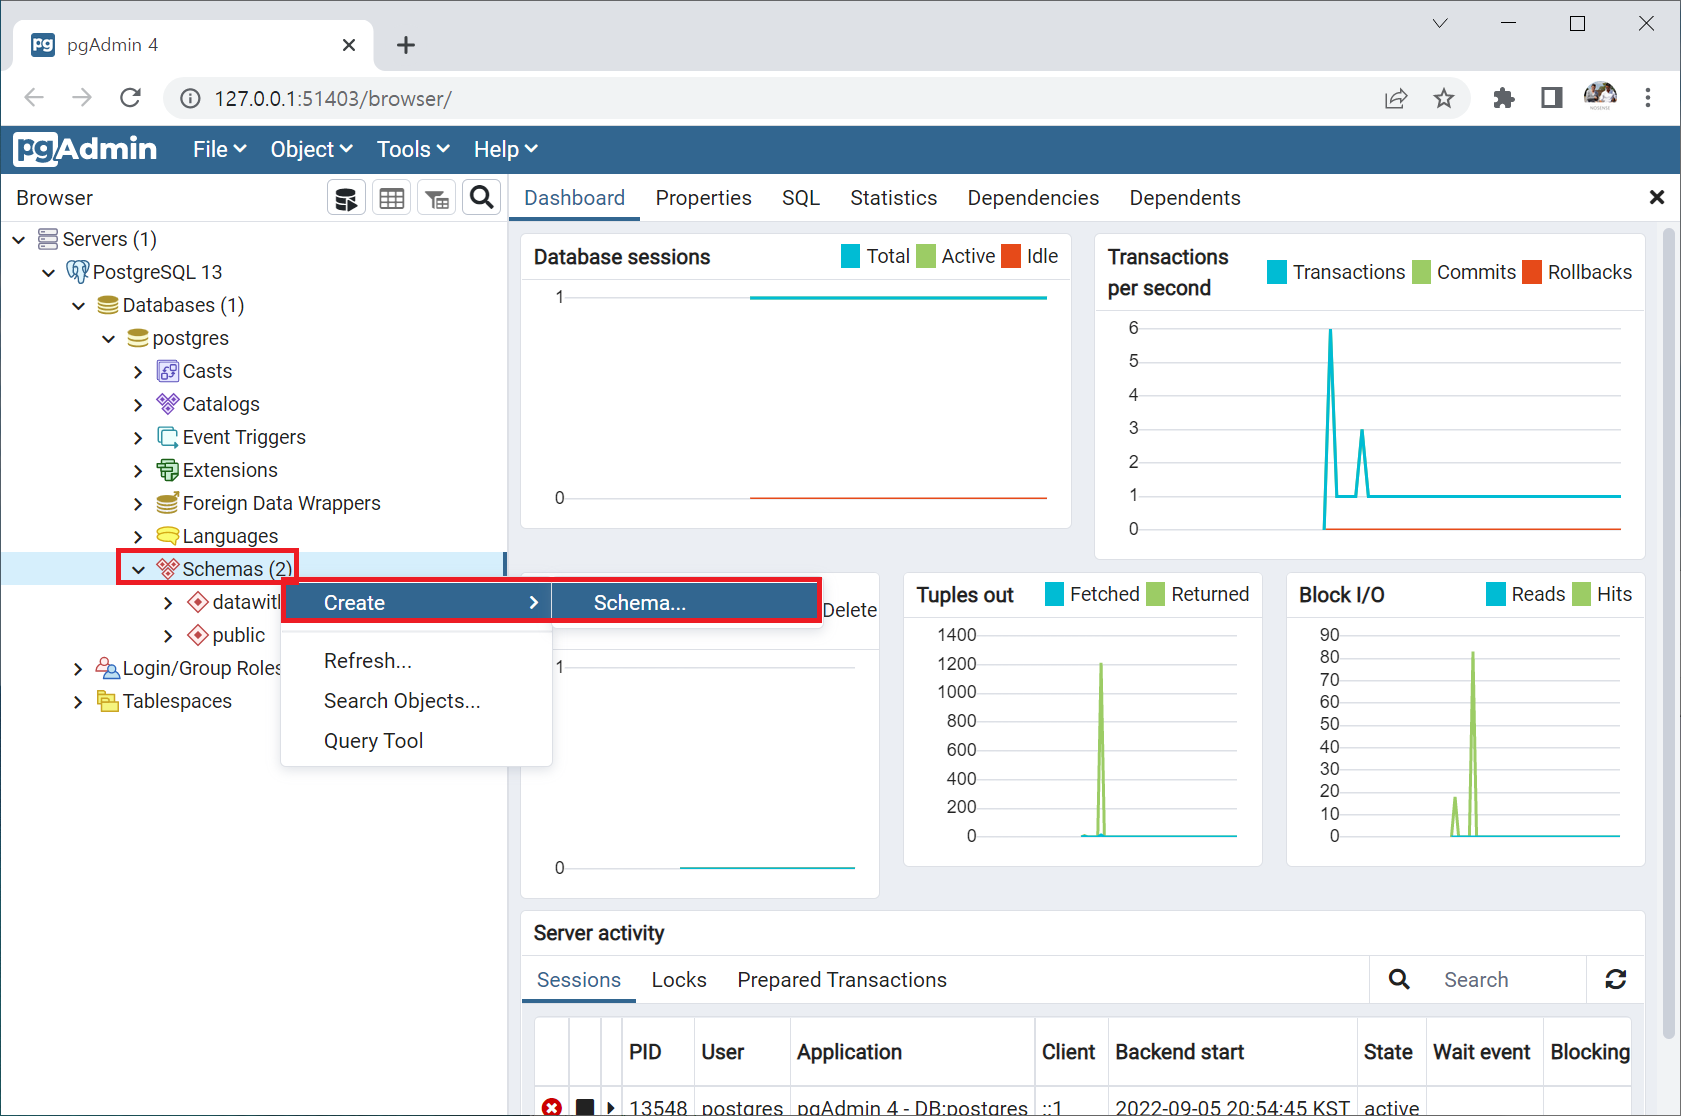Click the Casts node icon

[x=168, y=371]
